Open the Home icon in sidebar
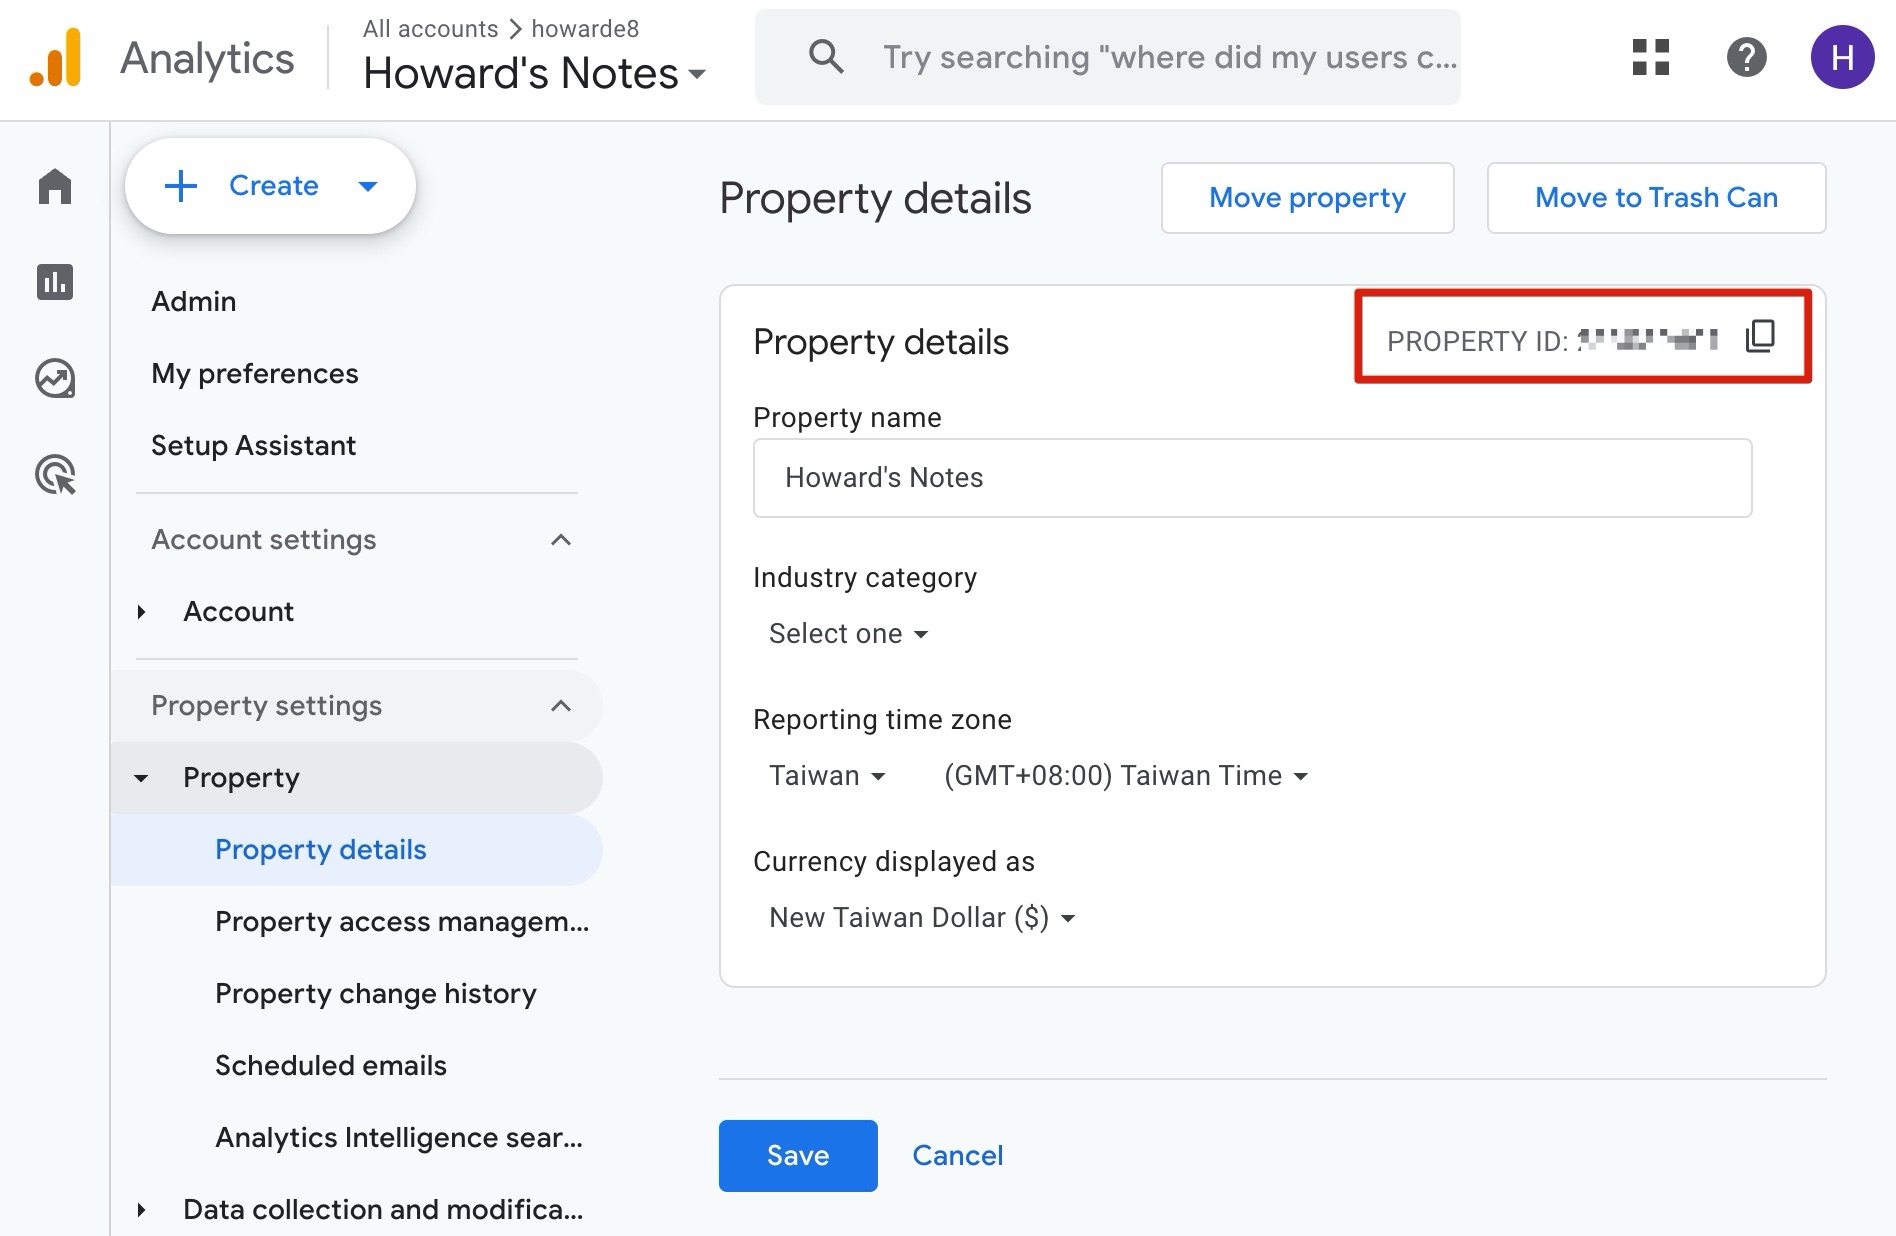1896x1236 pixels. [55, 186]
